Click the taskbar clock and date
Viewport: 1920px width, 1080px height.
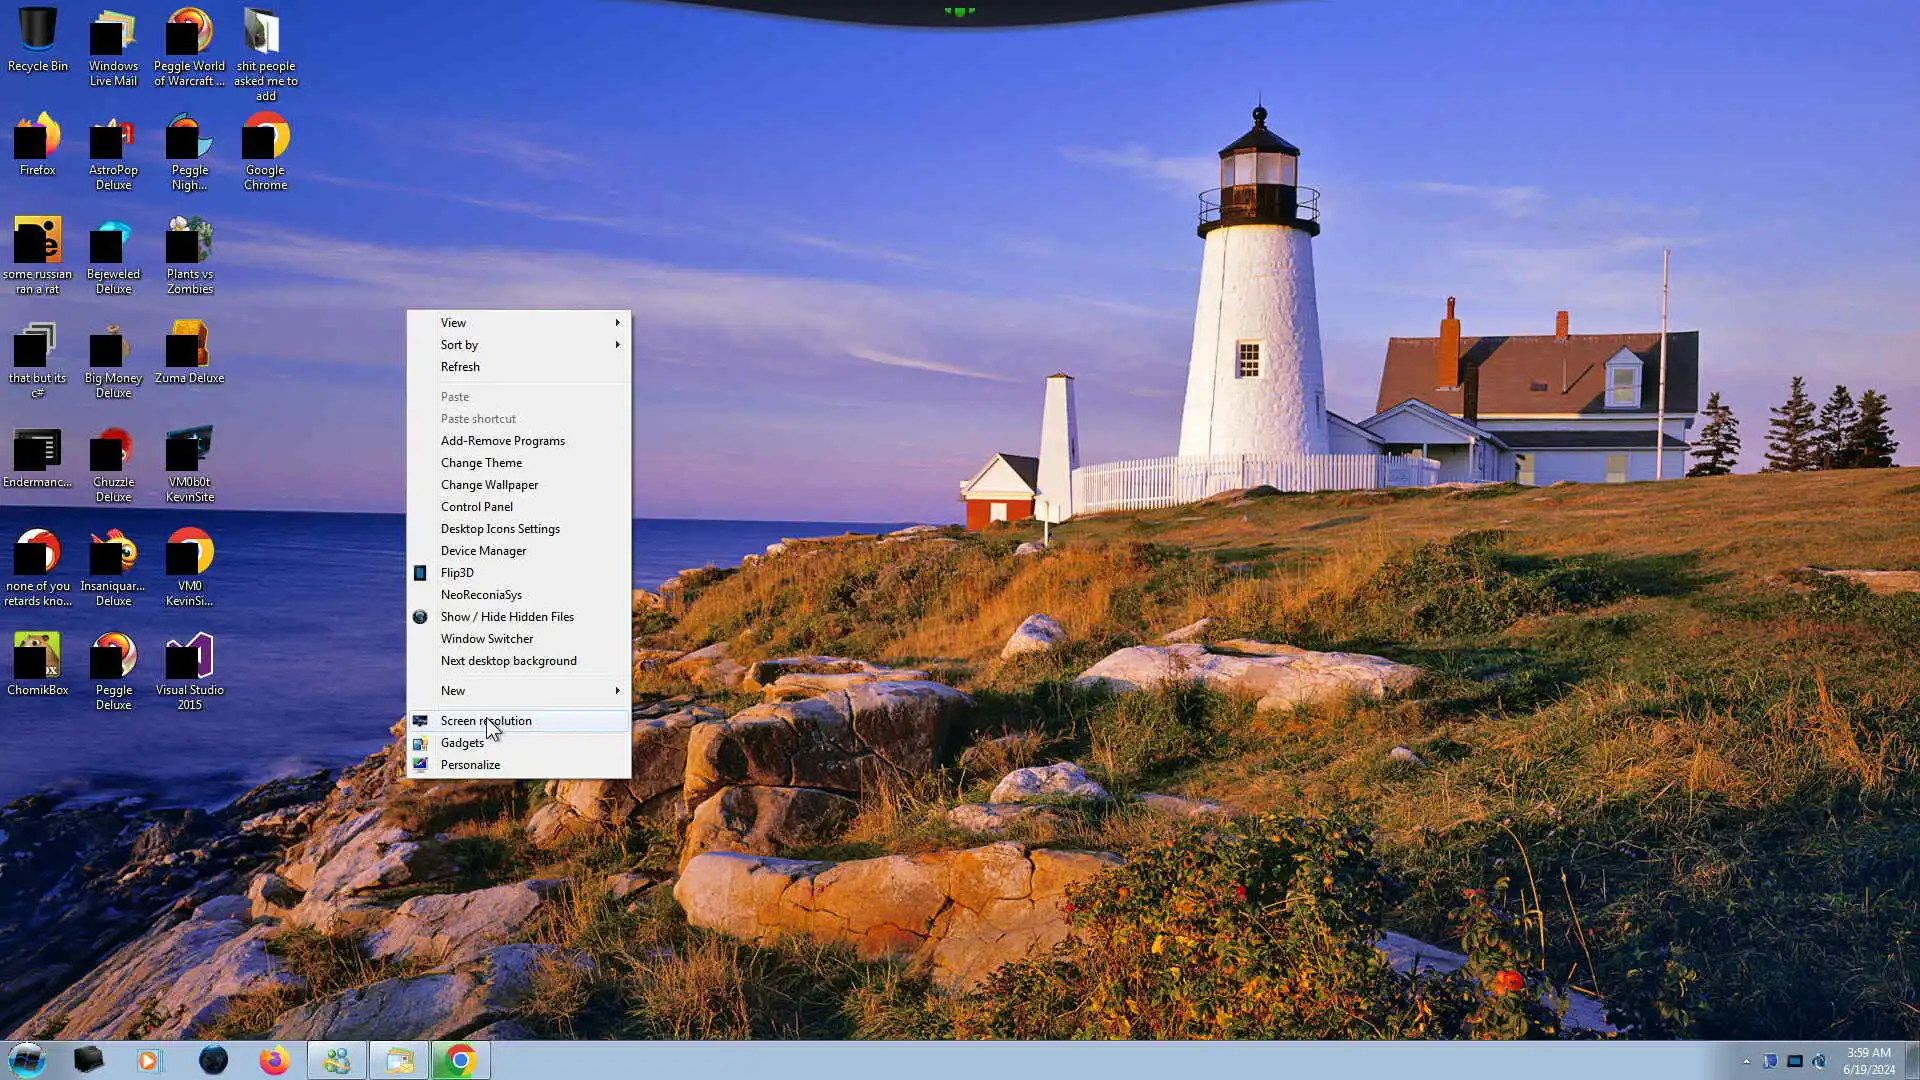pyautogui.click(x=1868, y=1061)
